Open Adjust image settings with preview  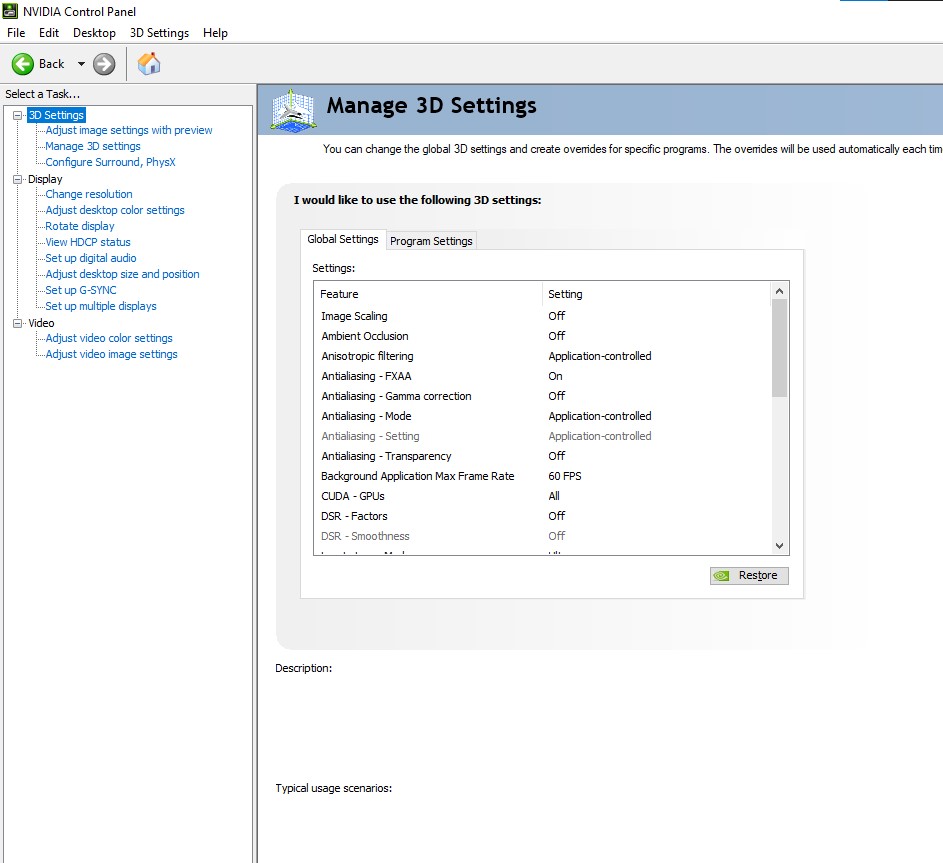[x=129, y=130]
